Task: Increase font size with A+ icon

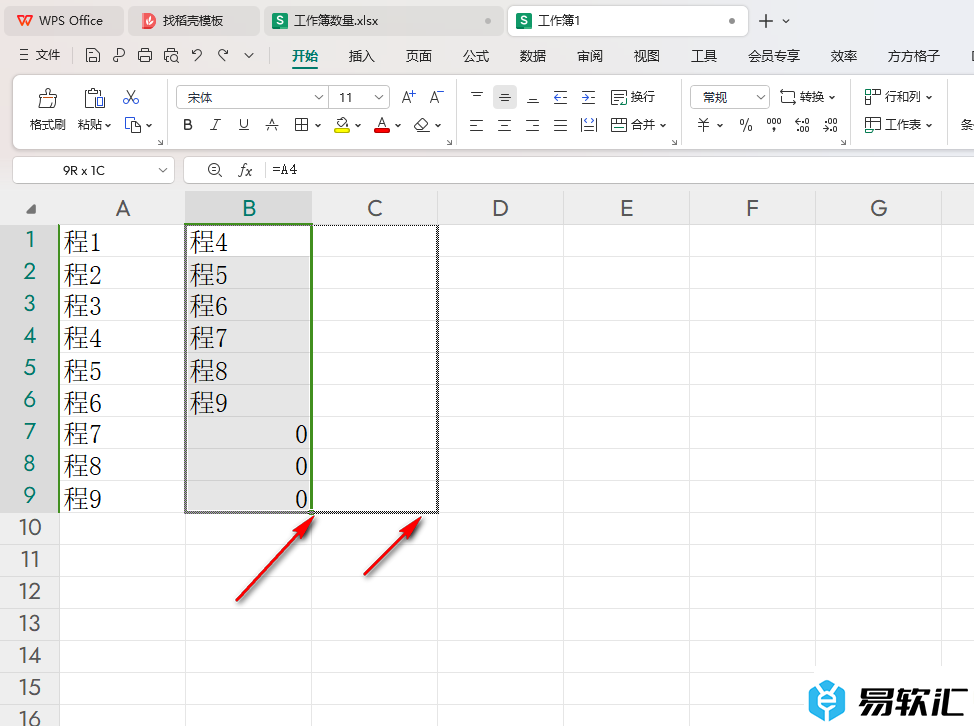Action: coord(408,97)
